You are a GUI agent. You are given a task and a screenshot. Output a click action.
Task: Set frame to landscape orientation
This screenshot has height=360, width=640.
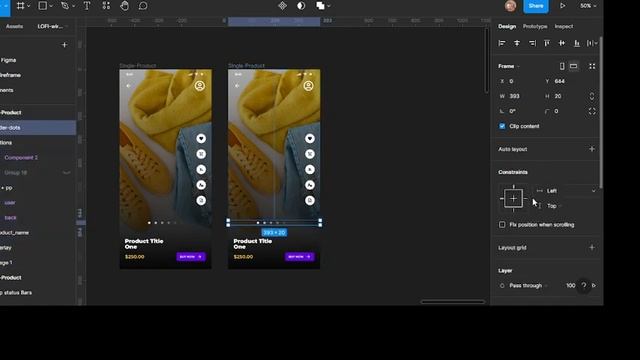[573, 66]
